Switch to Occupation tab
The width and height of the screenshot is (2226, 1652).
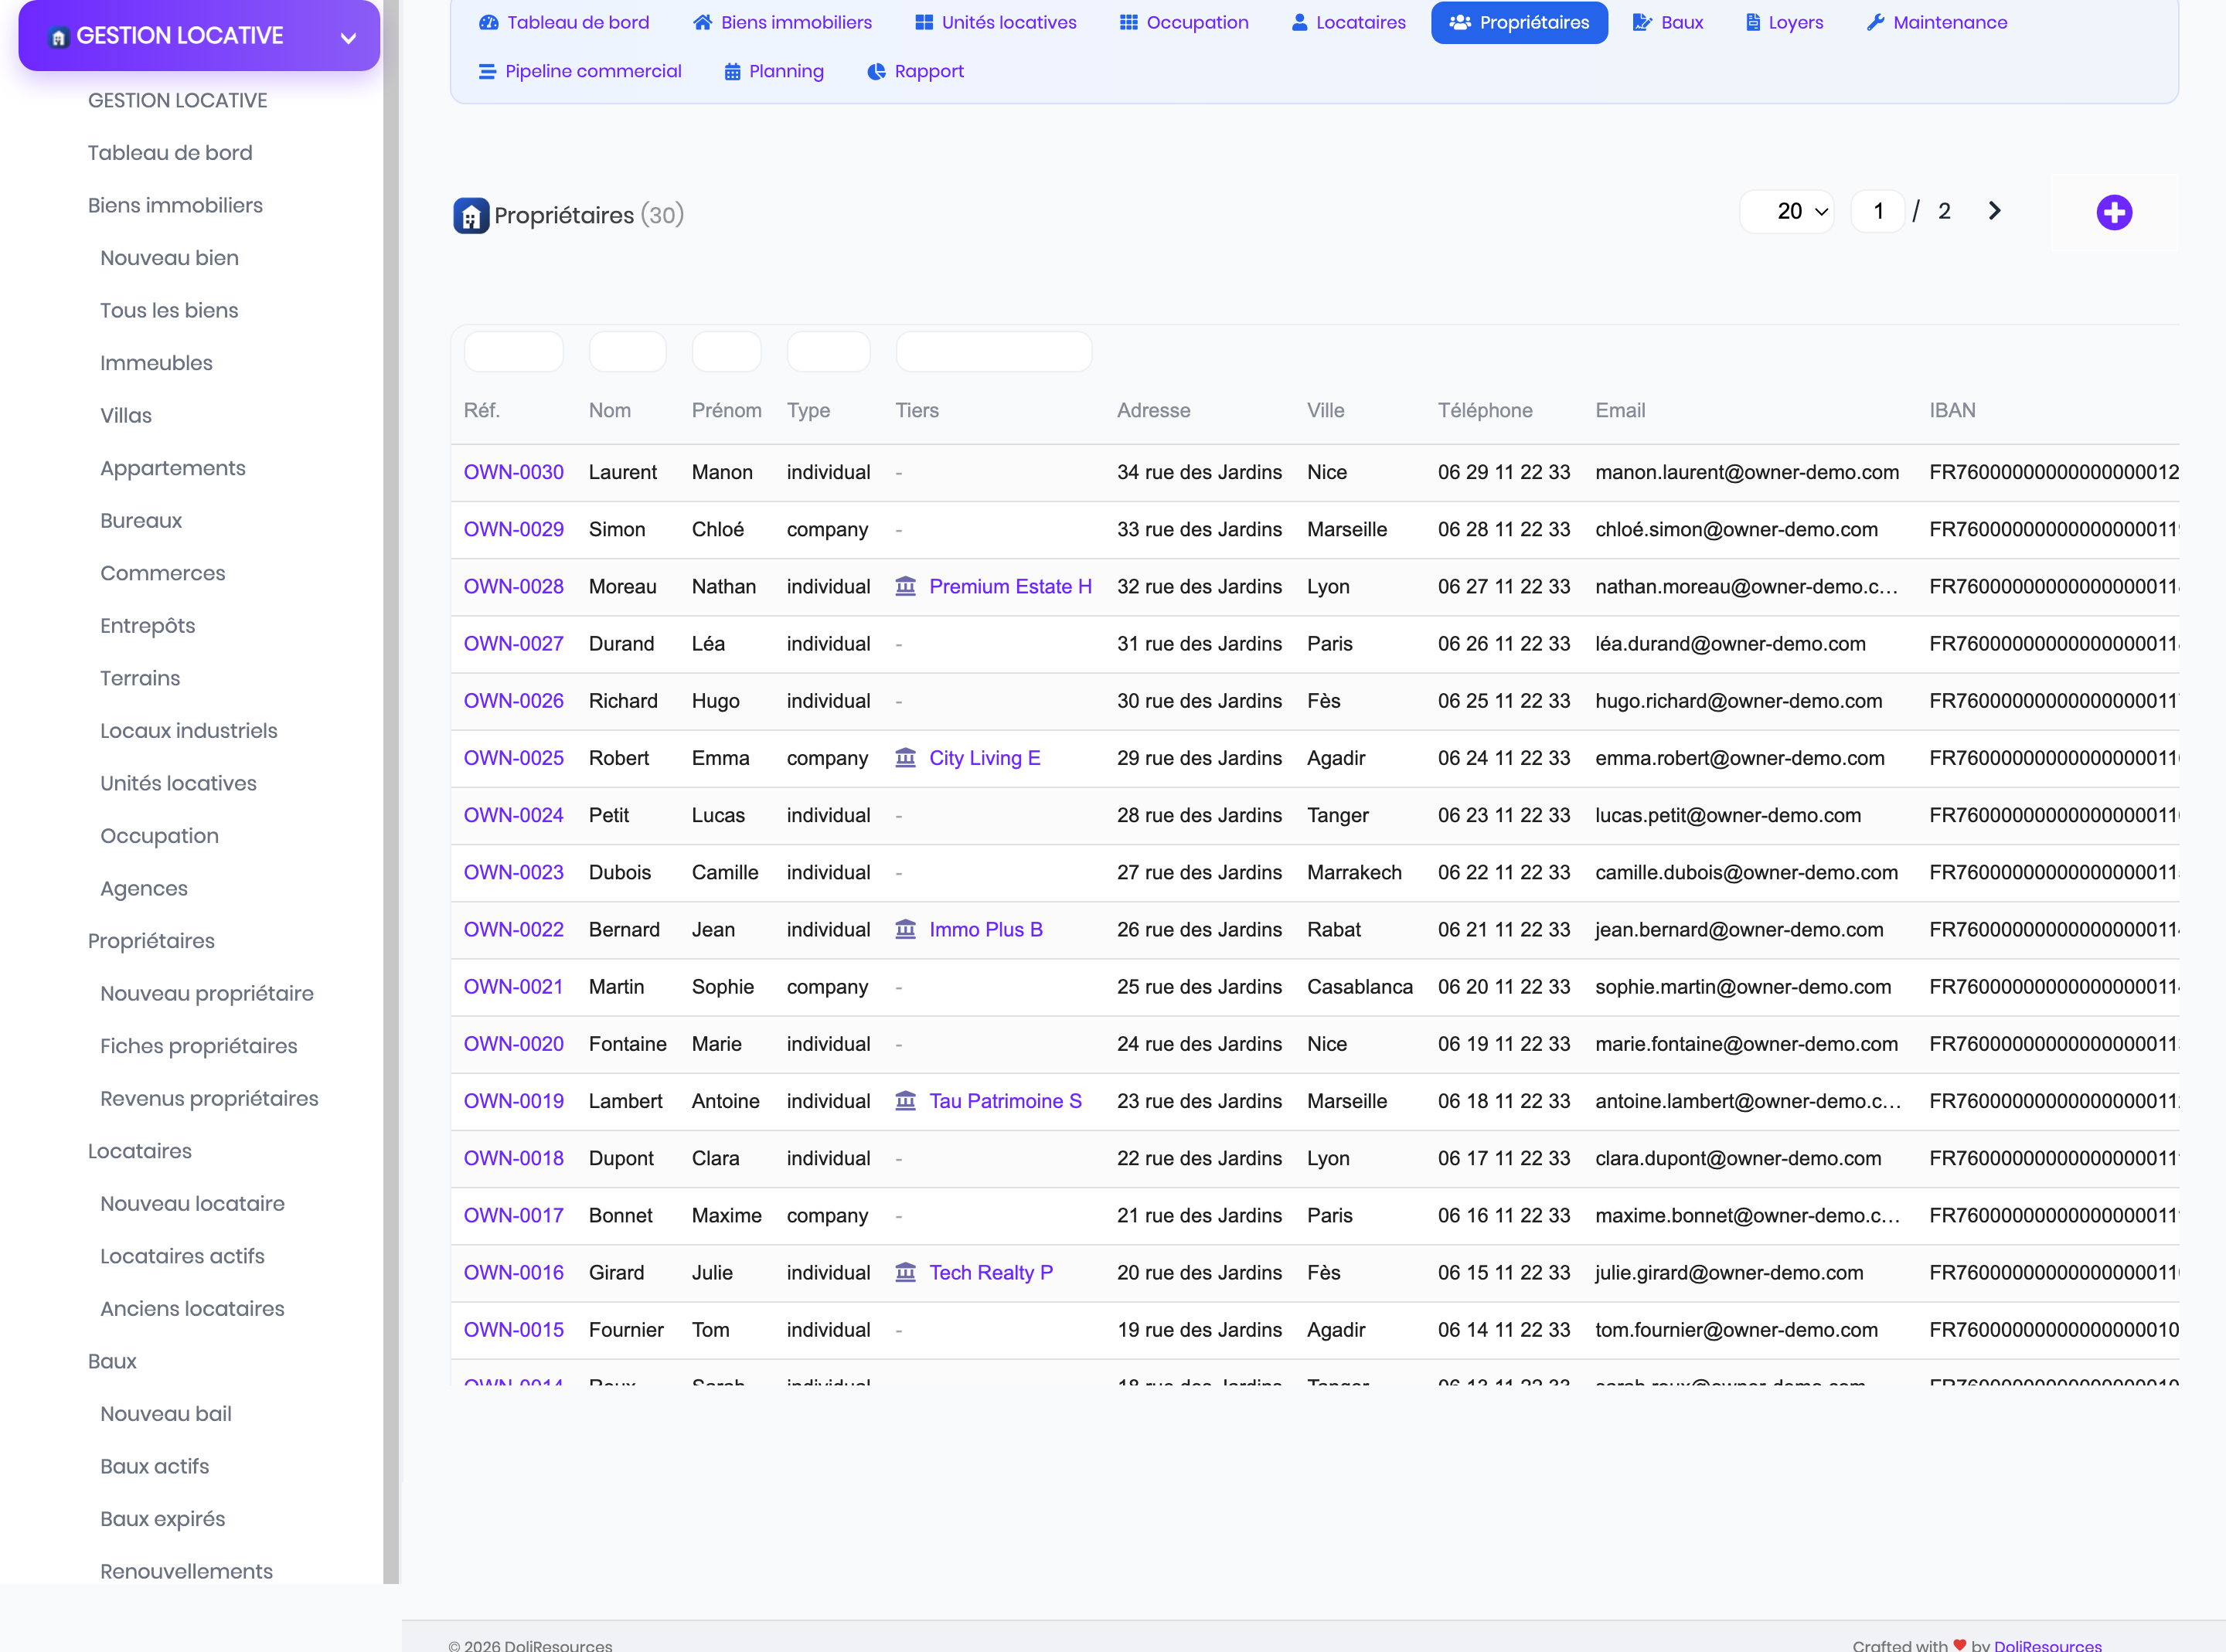click(1184, 22)
